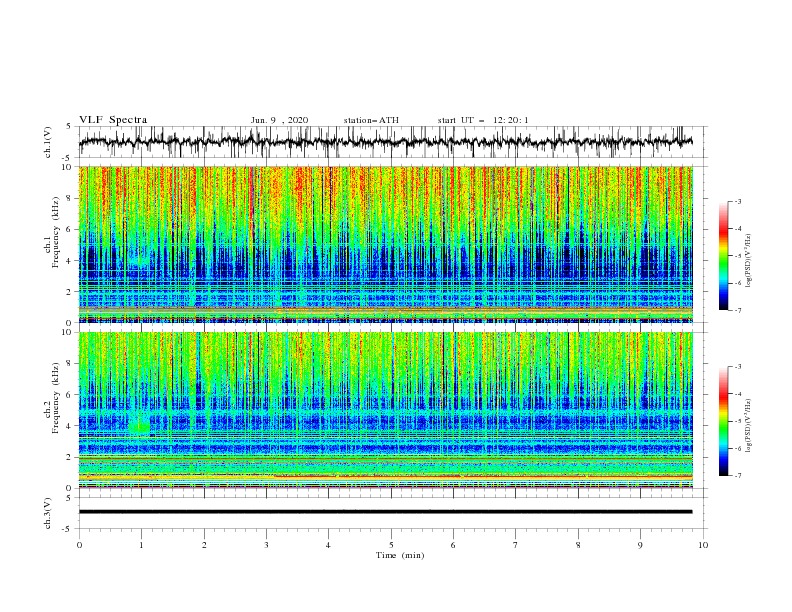Click the "Time (min)" x-axis title
This screenshot has width=792, height=612.
tap(400, 555)
